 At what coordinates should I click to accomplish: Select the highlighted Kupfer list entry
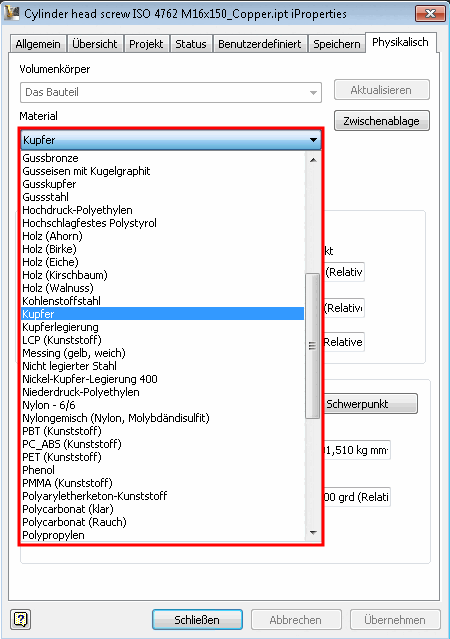[163, 314]
